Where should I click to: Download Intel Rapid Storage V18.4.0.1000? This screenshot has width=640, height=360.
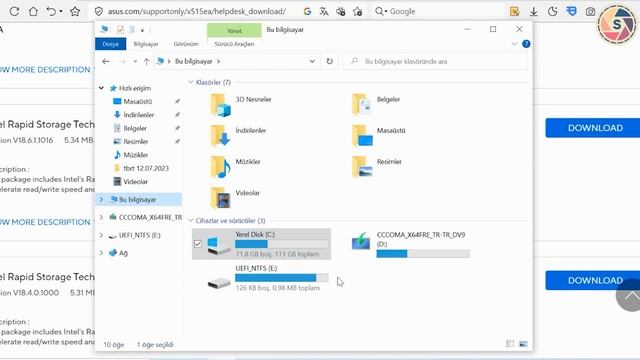coord(593,280)
